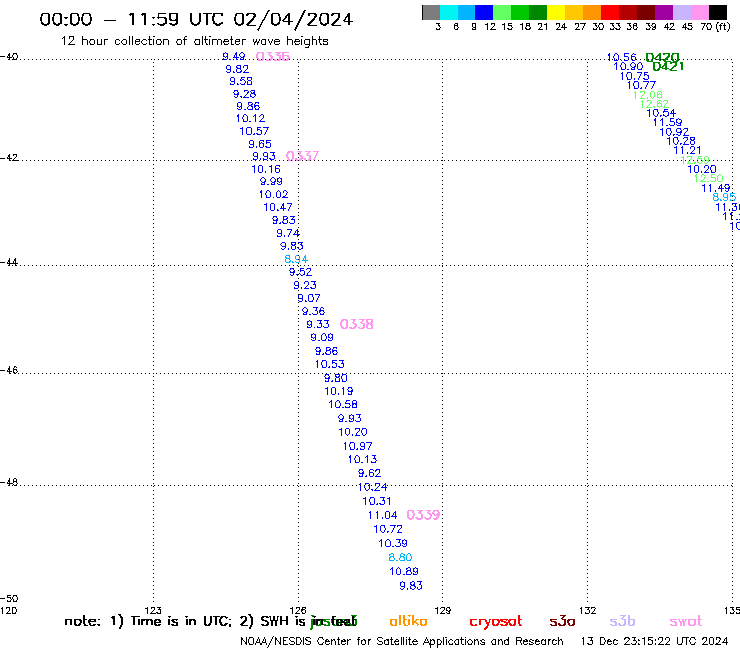Click the 9.74 wave height value

288,233
